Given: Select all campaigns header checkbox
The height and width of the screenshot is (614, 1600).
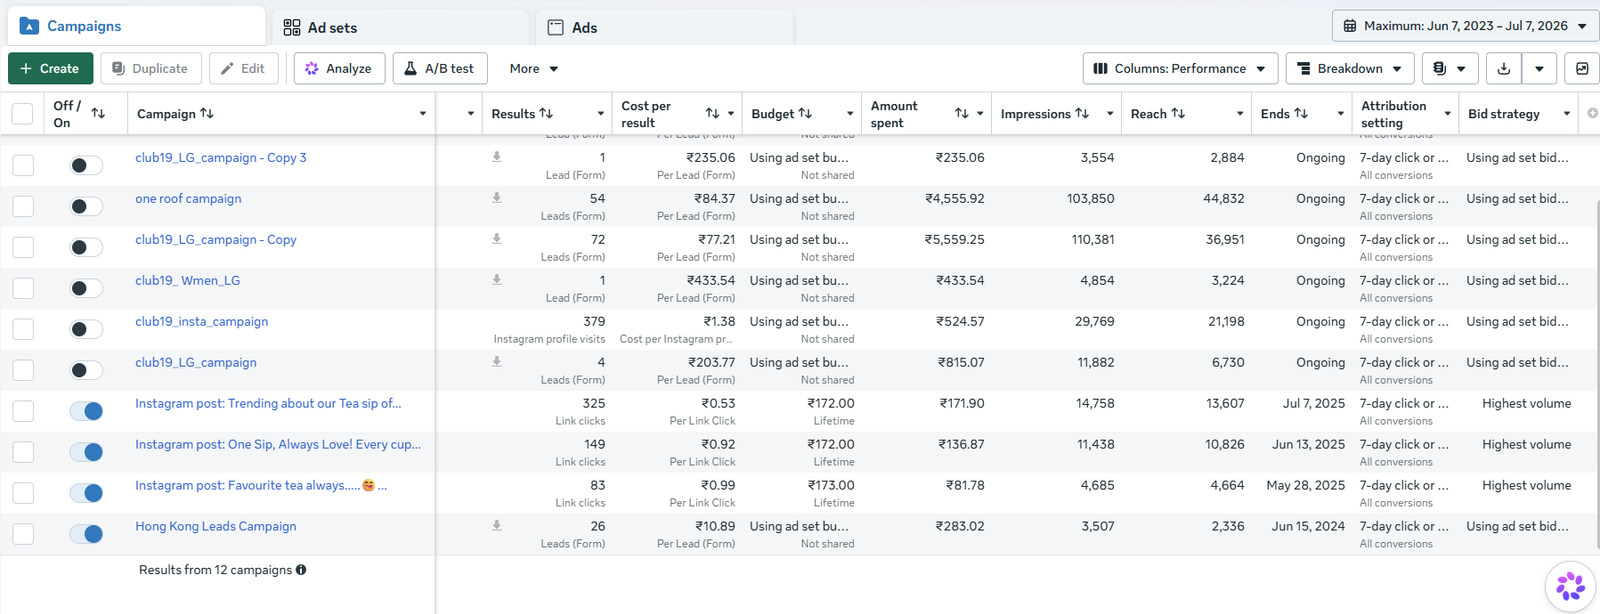Looking at the screenshot, I should tap(22, 113).
